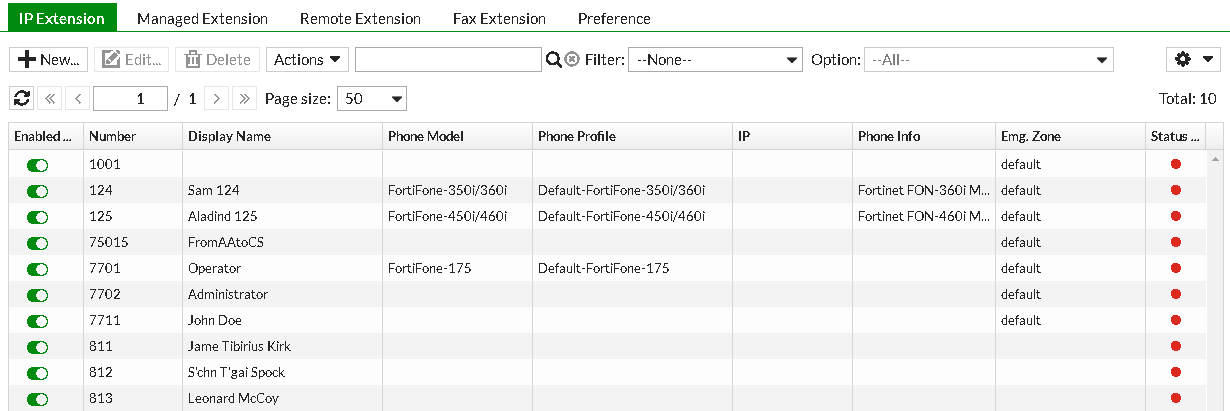Image resolution: width=1230 pixels, height=411 pixels.
Task: Open the Fax Extension tab
Action: [499, 18]
